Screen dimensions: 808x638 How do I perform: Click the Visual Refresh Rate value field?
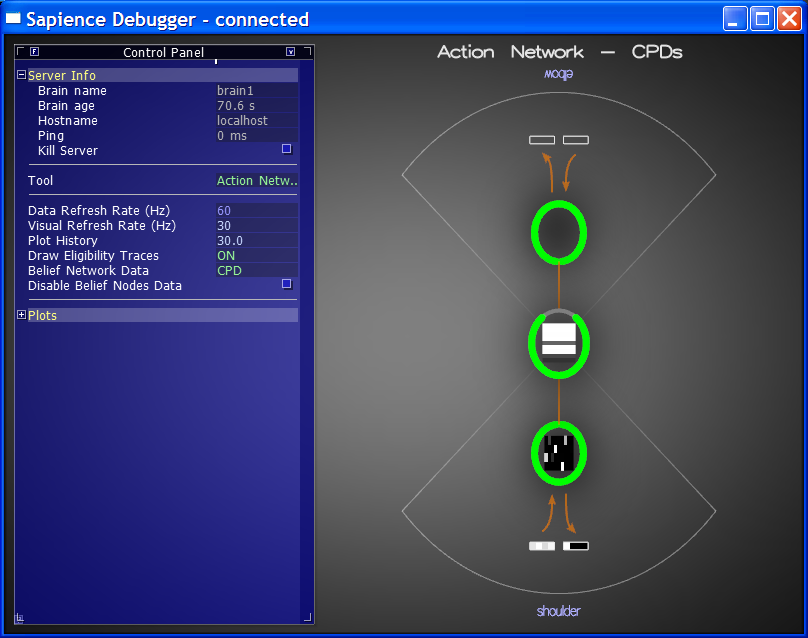pos(256,226)
